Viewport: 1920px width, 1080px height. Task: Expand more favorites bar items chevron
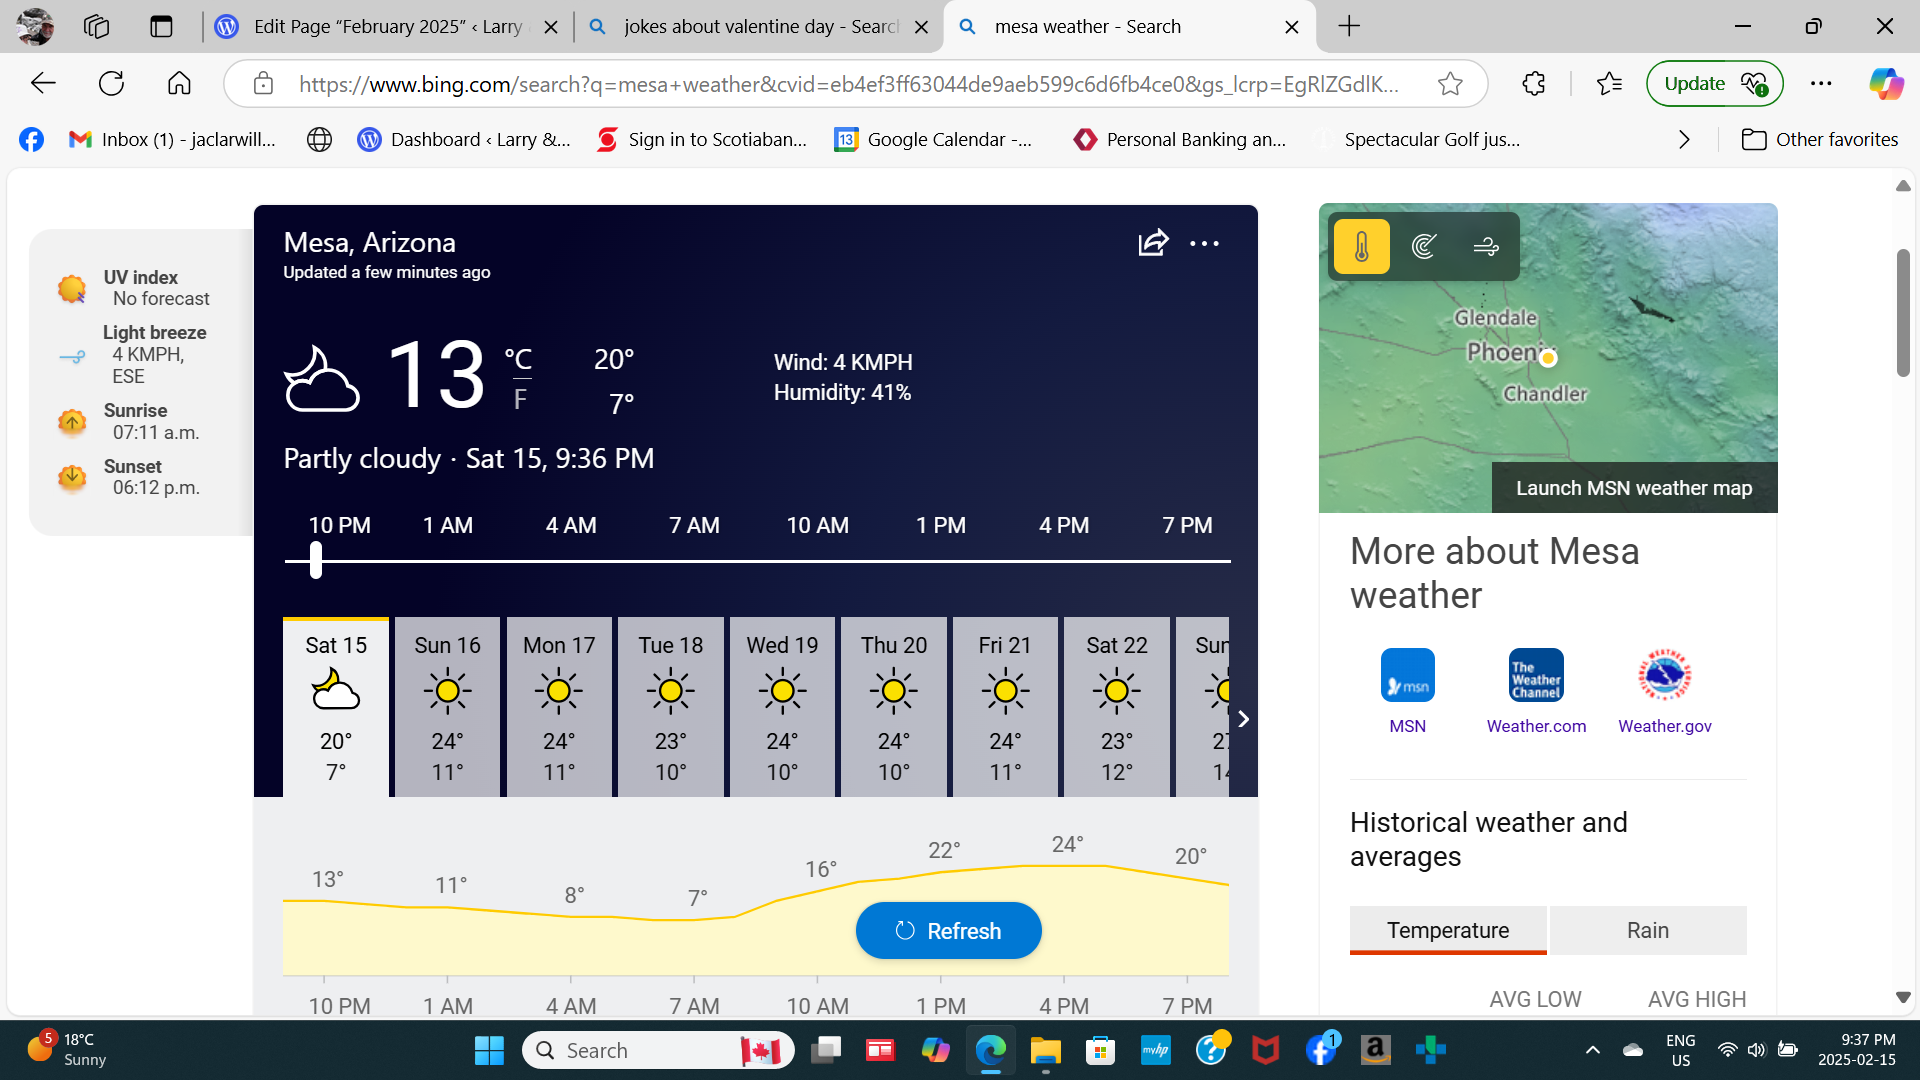point(1684,140)
